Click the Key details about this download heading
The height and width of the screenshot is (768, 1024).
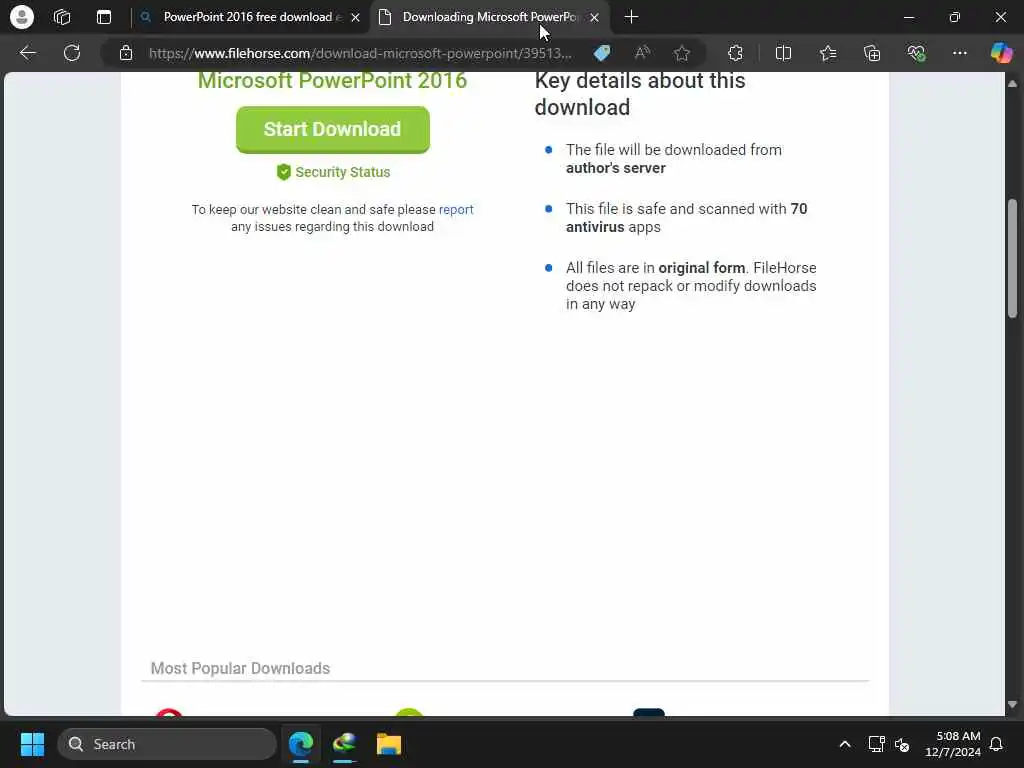pyautogui.click(x=640, y=93)
